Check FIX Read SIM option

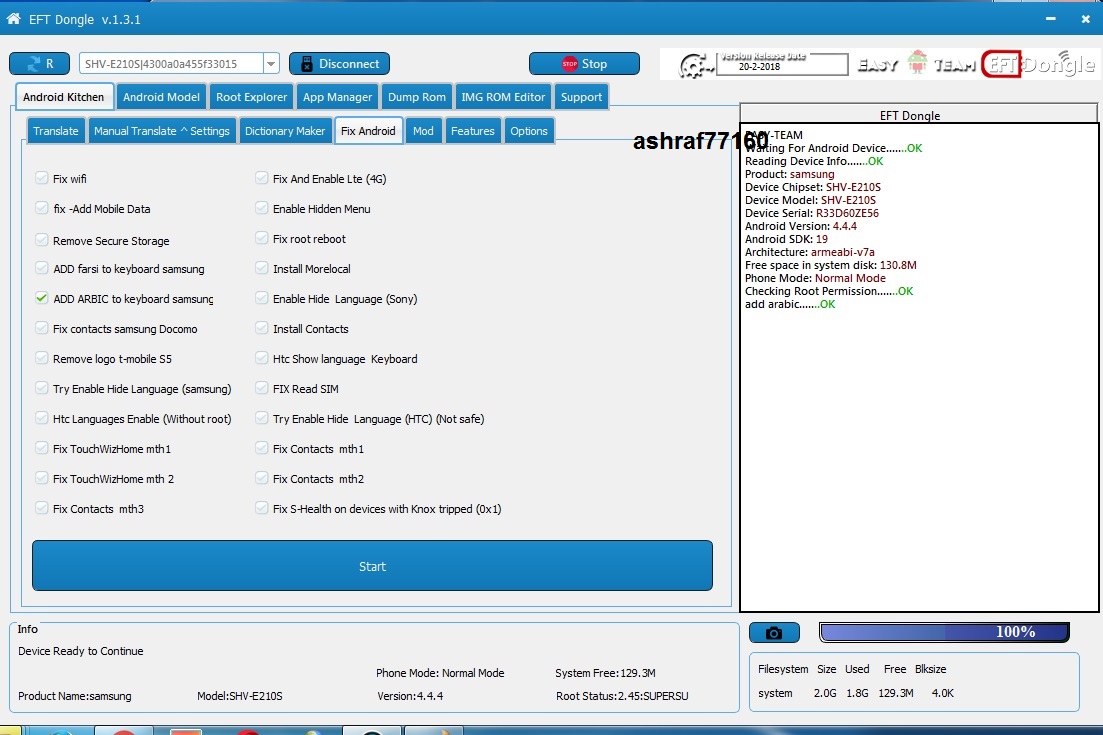pos(262,388)
